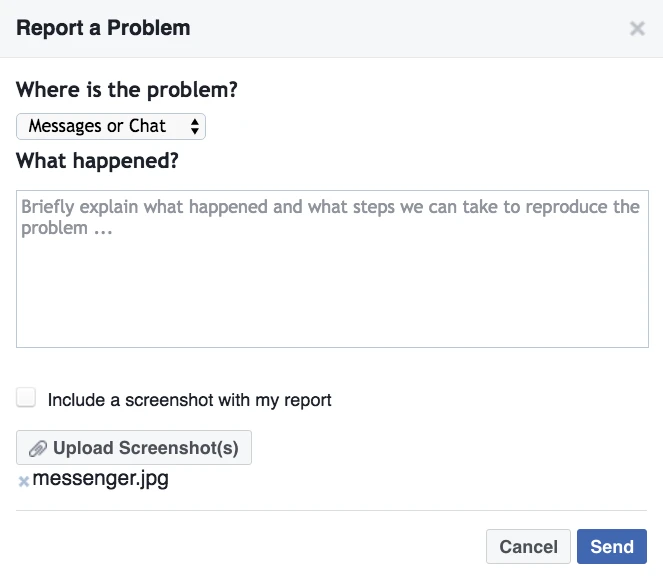Image resolution: width=663 pixels, height=577 pixels.
Task: Click the "Upload Screenshot(s)" button label text
Action: click(146, 448)
